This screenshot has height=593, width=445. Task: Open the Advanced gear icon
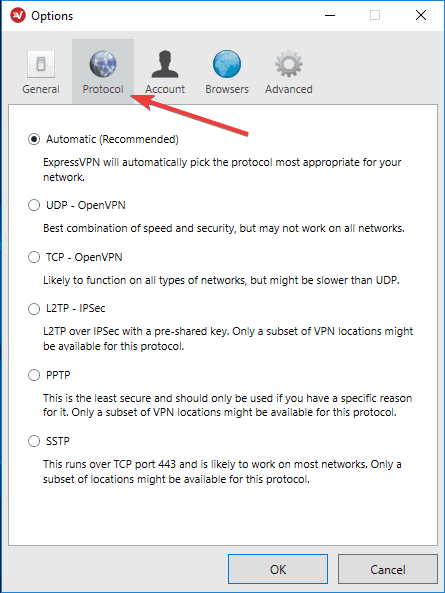(289, 64)
